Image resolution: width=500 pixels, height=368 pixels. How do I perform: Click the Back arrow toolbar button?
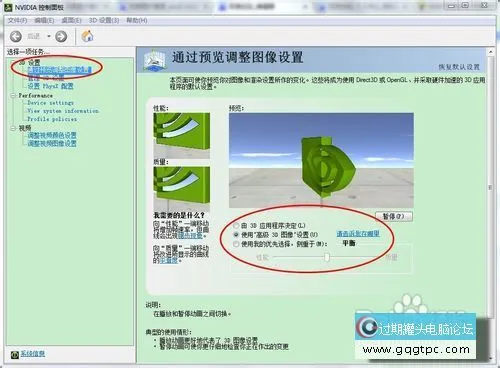tap(16, 36)
